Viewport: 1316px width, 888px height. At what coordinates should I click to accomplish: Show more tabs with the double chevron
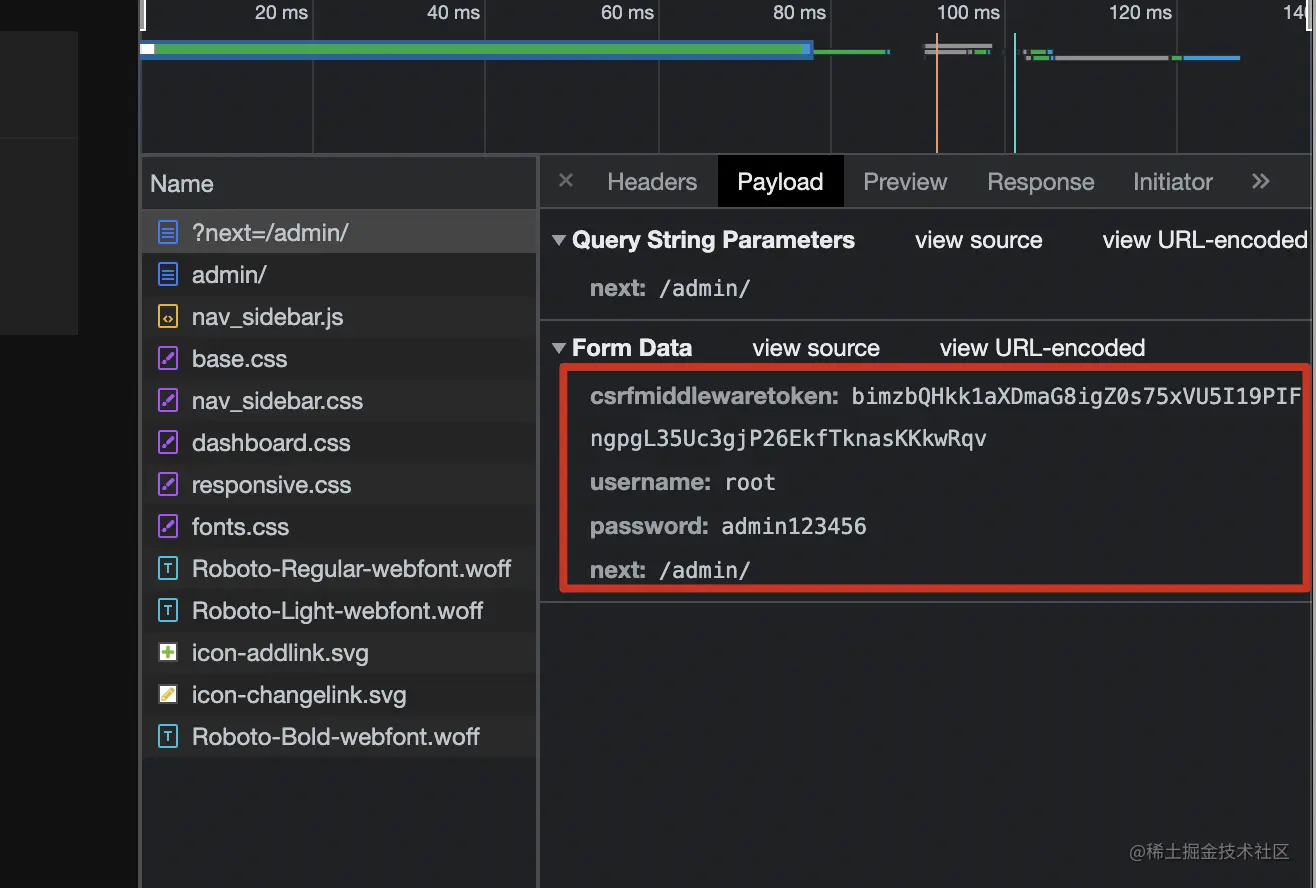click(1260, 181)
